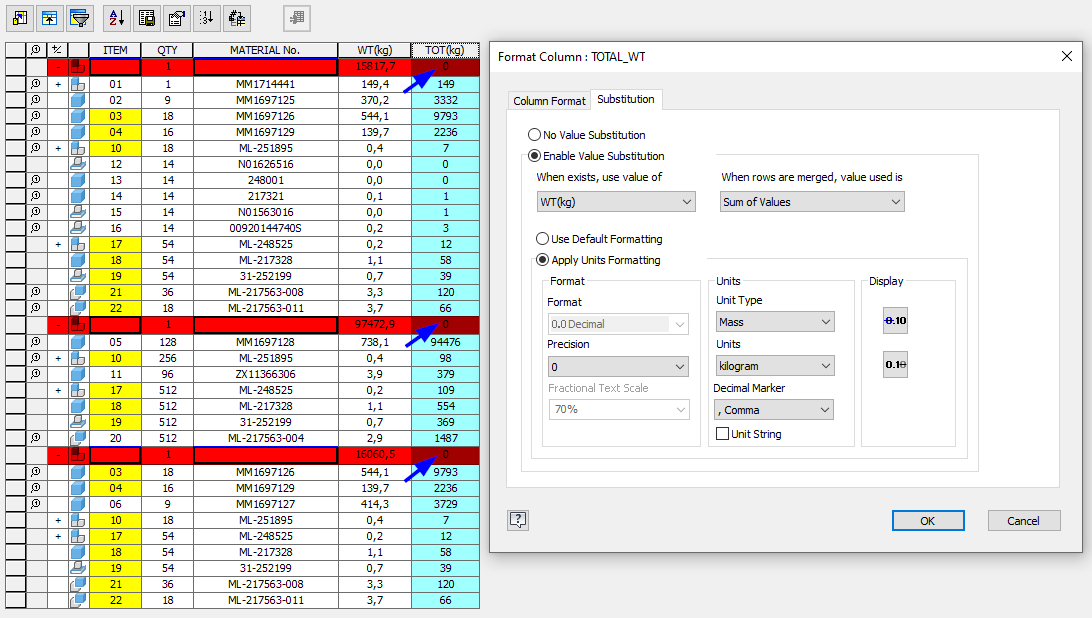Open the Substitution tab

[x=626, y=99]
